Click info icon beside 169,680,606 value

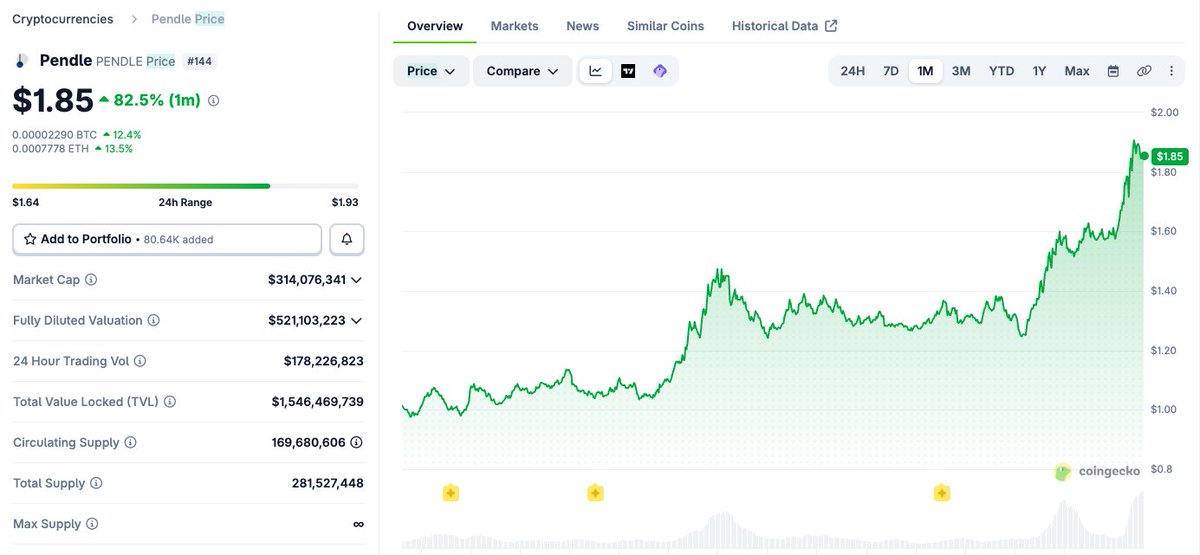click(357, 442)
